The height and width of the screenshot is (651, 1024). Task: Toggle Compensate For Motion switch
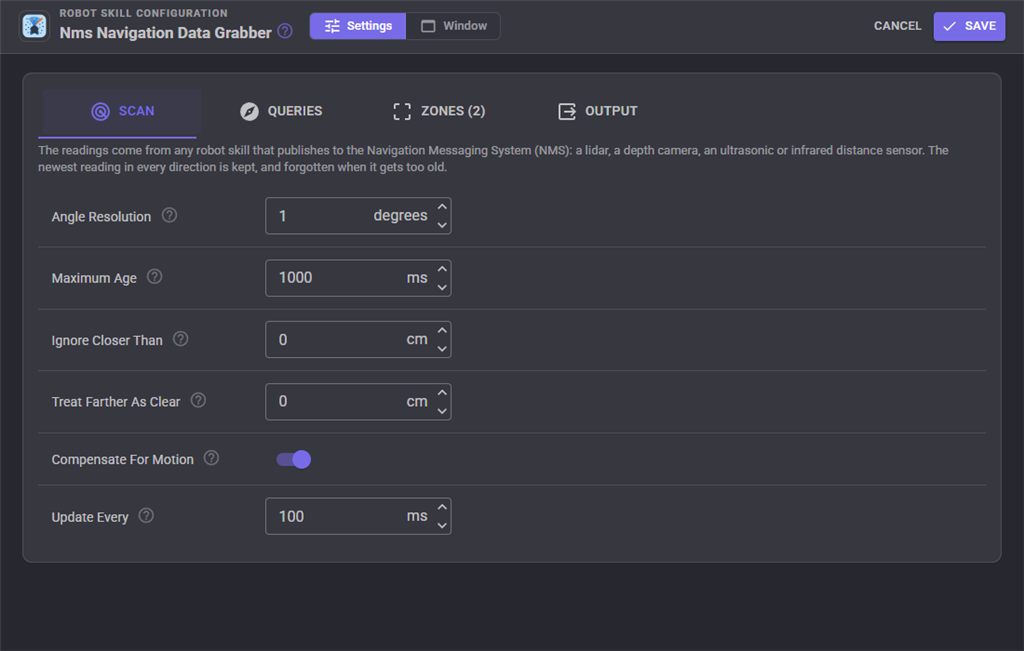[293, 460]
